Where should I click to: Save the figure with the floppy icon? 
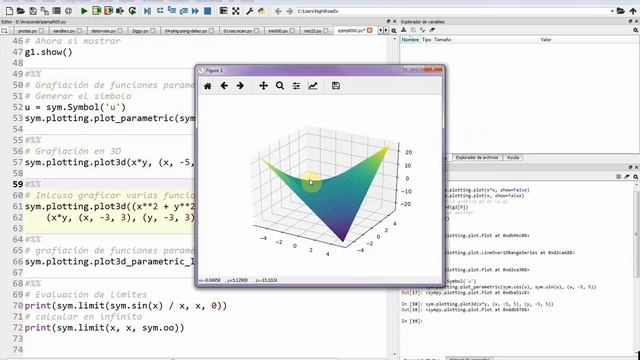pos(336,86)
